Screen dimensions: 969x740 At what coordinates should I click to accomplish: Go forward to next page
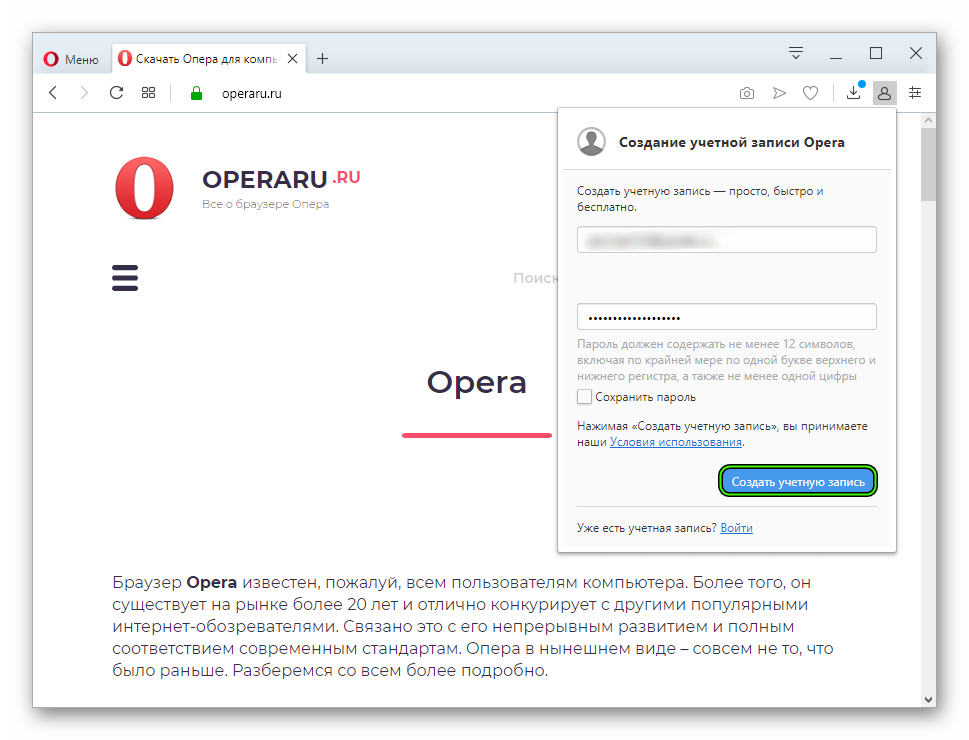click(x=84, y=93)
